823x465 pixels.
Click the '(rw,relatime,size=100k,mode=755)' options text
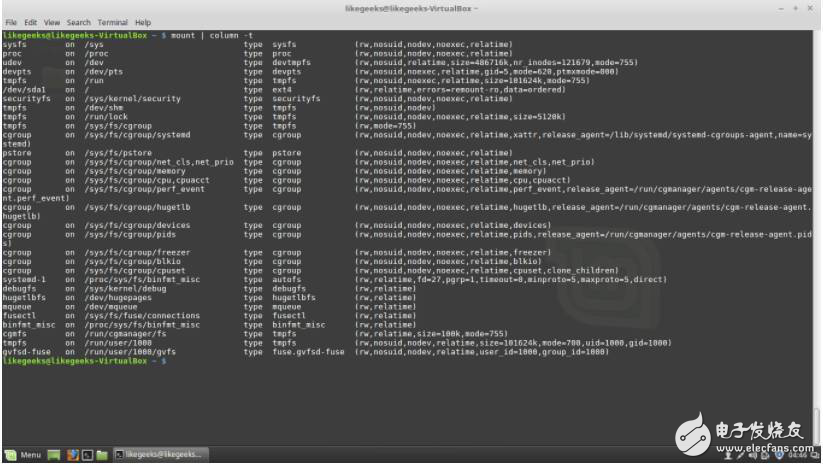[x=431, y=334]
